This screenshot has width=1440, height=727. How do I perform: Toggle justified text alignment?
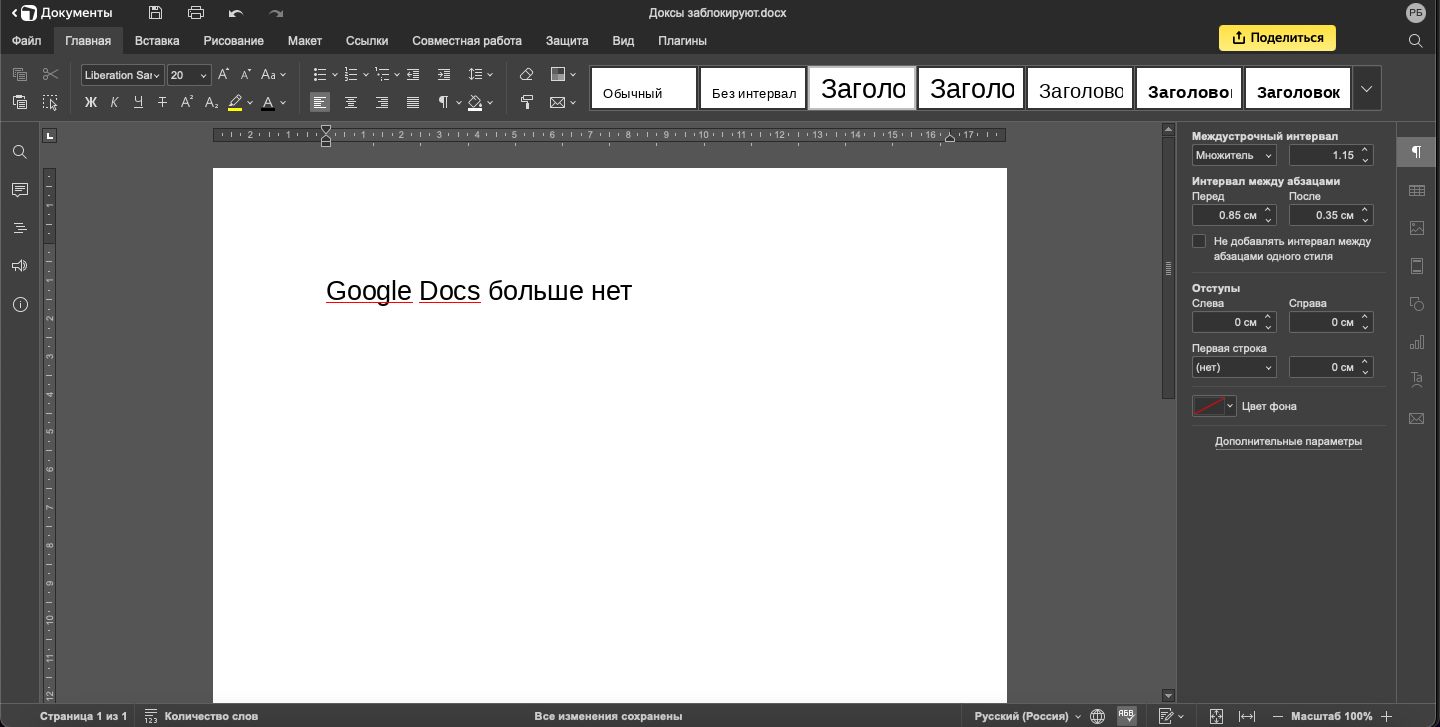click(413, 102)
